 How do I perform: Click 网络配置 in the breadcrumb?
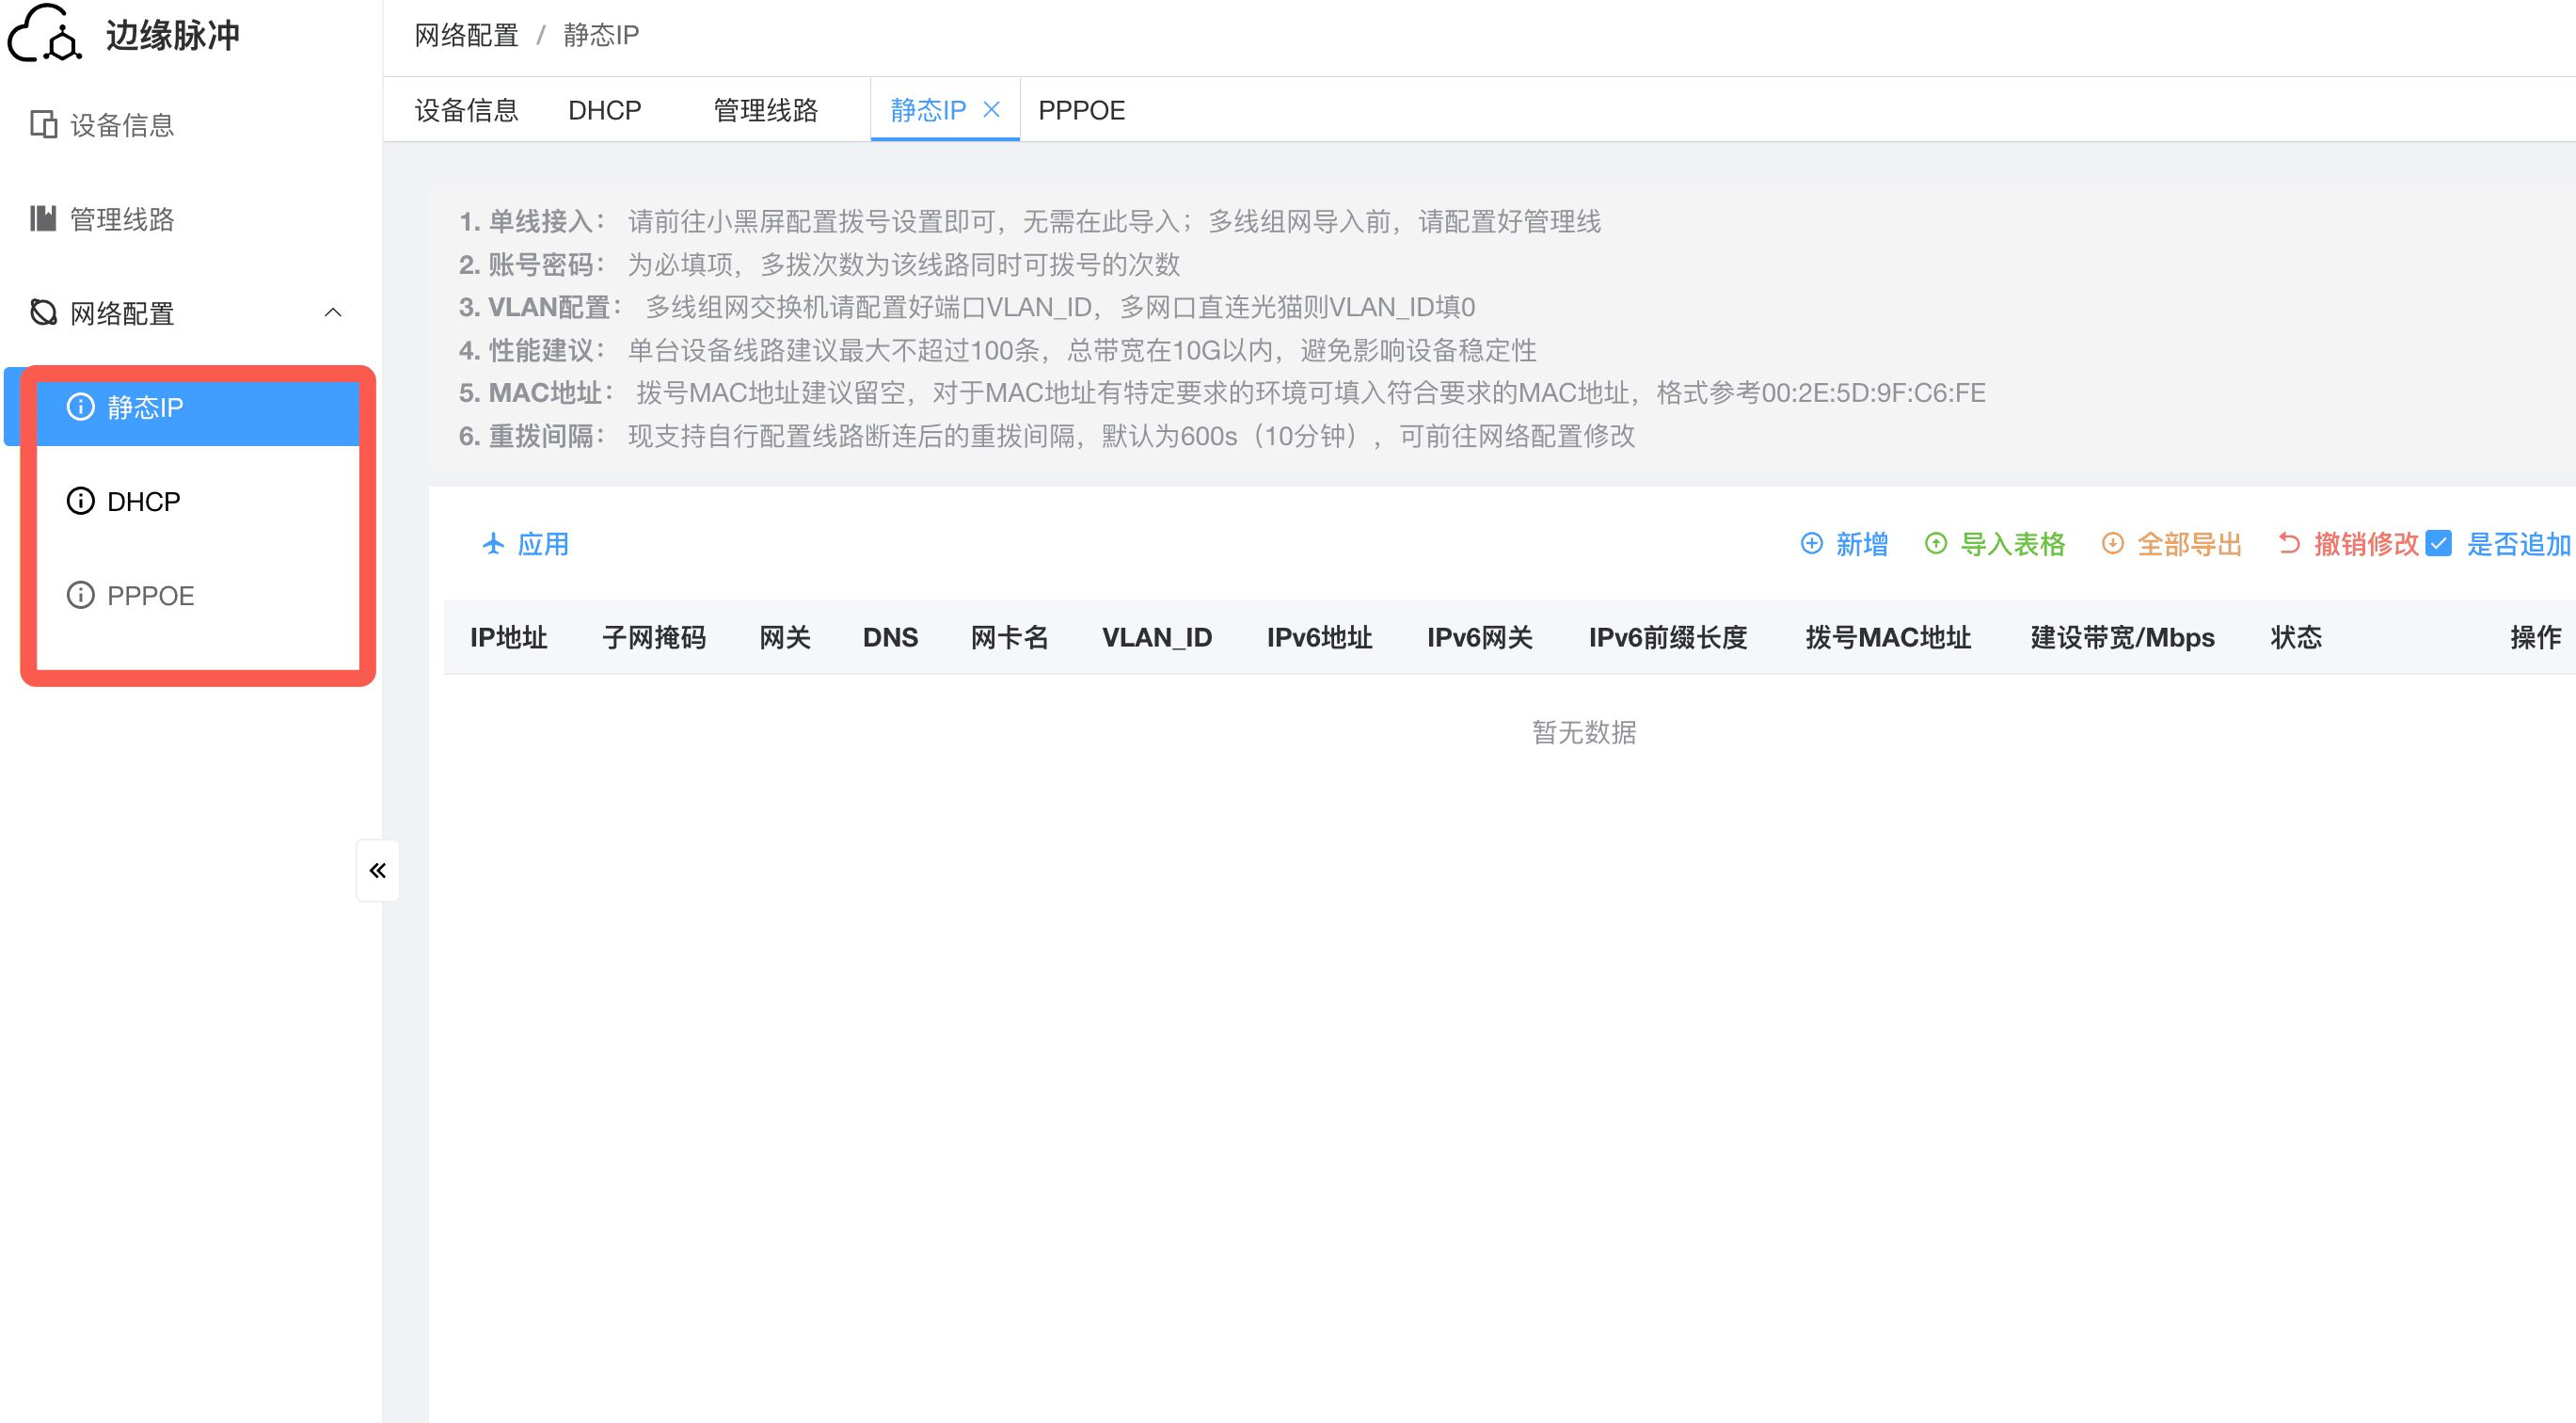click(x=466, y=35)
